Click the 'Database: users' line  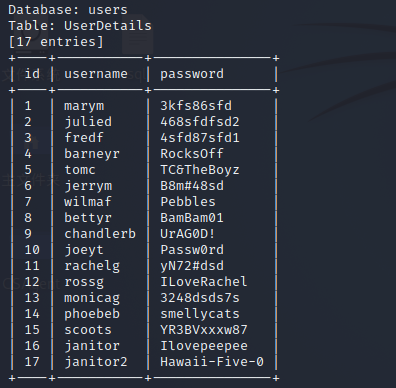[x=68, y=10]
